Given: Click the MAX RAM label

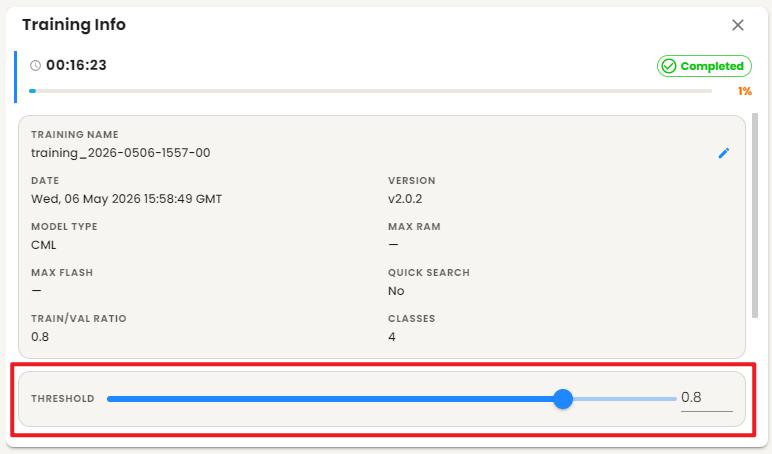Looking at the screenshot, I should (x=414, y=227).
